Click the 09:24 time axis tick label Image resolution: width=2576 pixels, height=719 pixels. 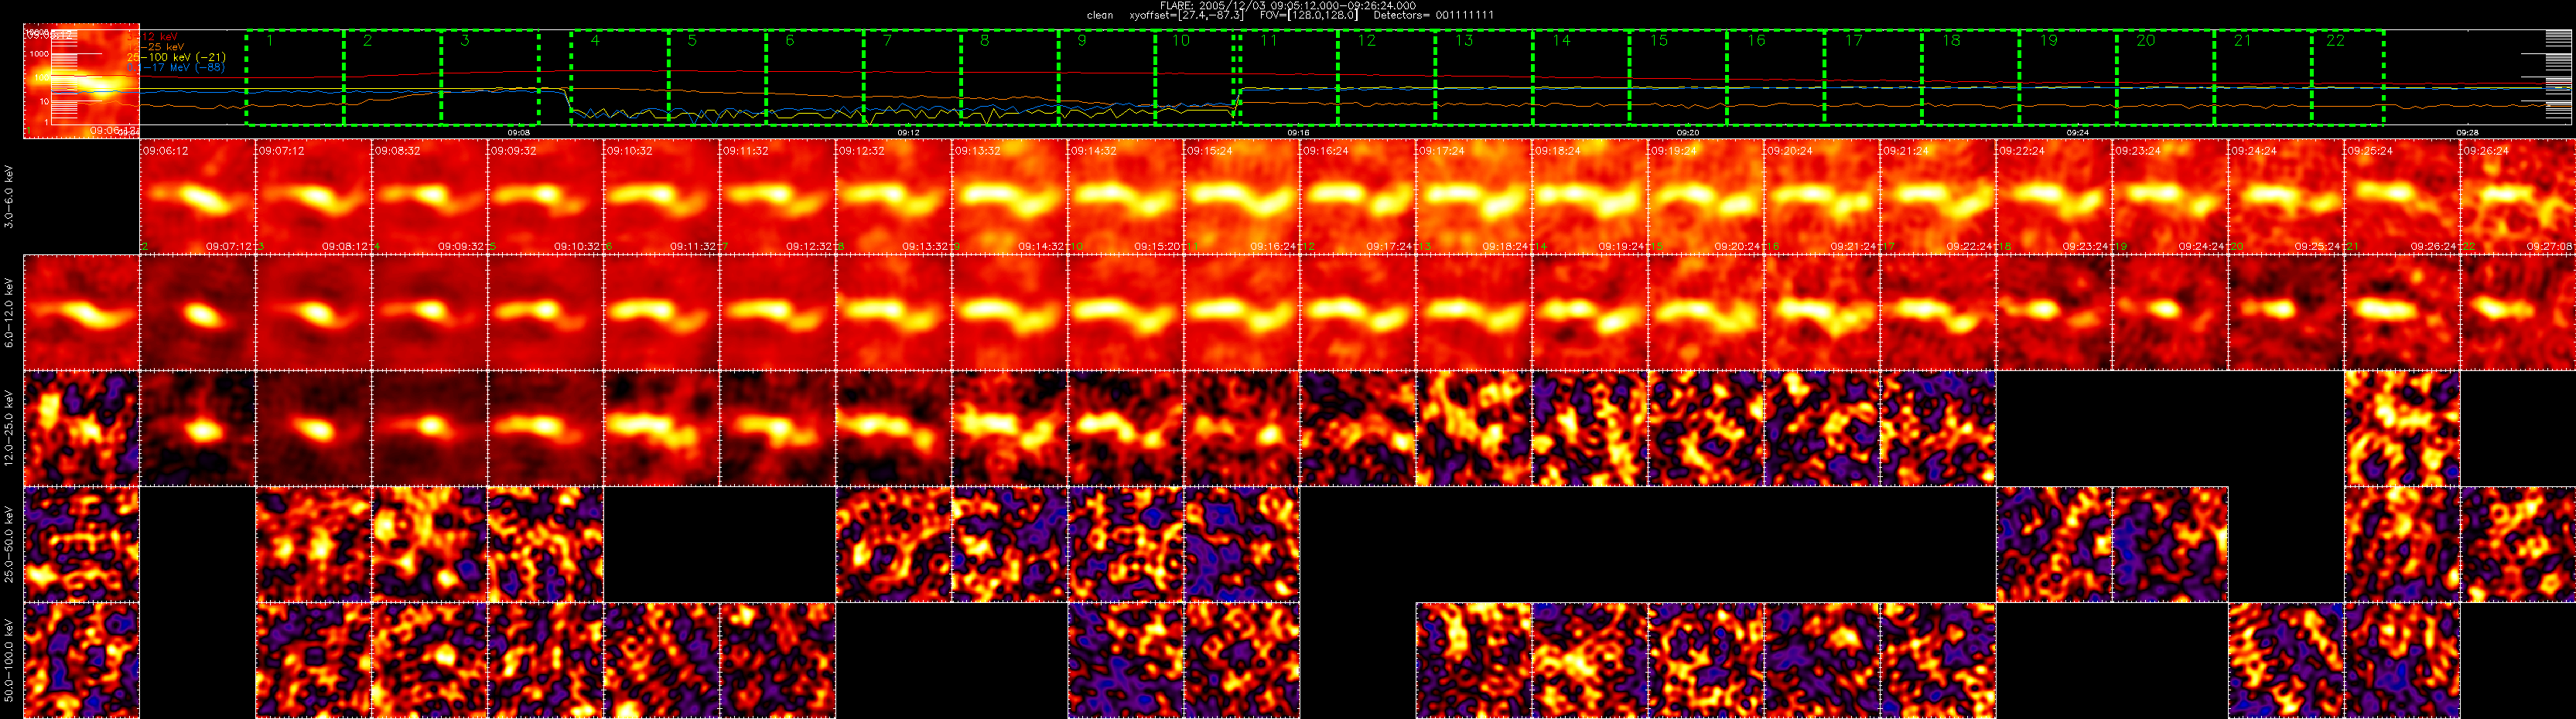coord(2077,132)
